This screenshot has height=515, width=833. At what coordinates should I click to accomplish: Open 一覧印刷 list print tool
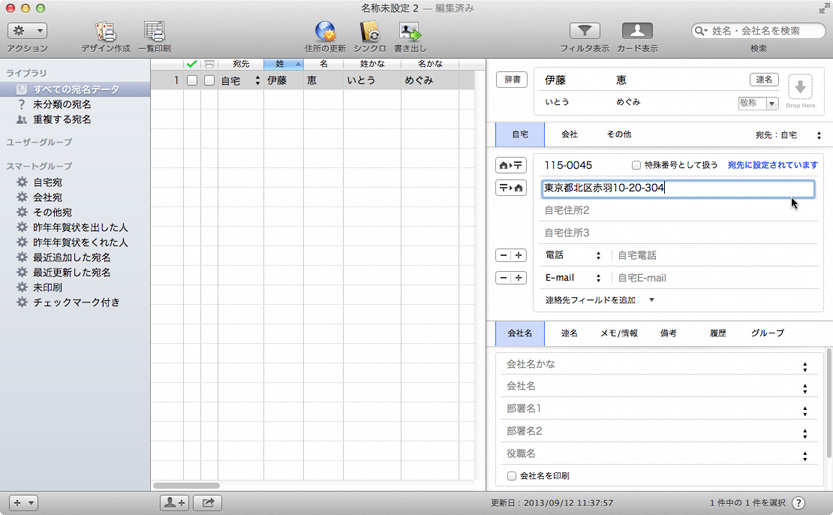(153, 31)
